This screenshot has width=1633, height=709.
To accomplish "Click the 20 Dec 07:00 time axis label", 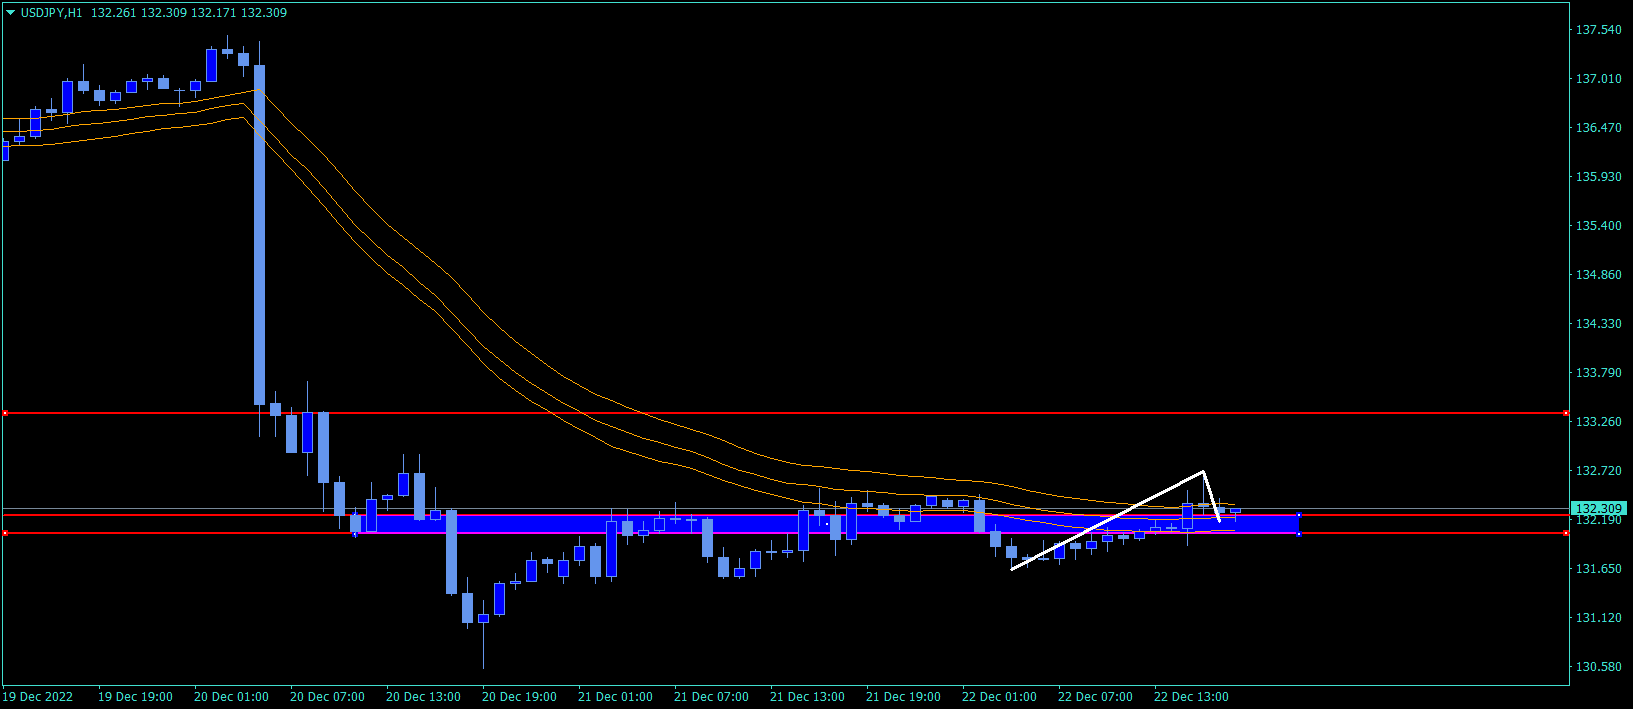I will (327, 697).
